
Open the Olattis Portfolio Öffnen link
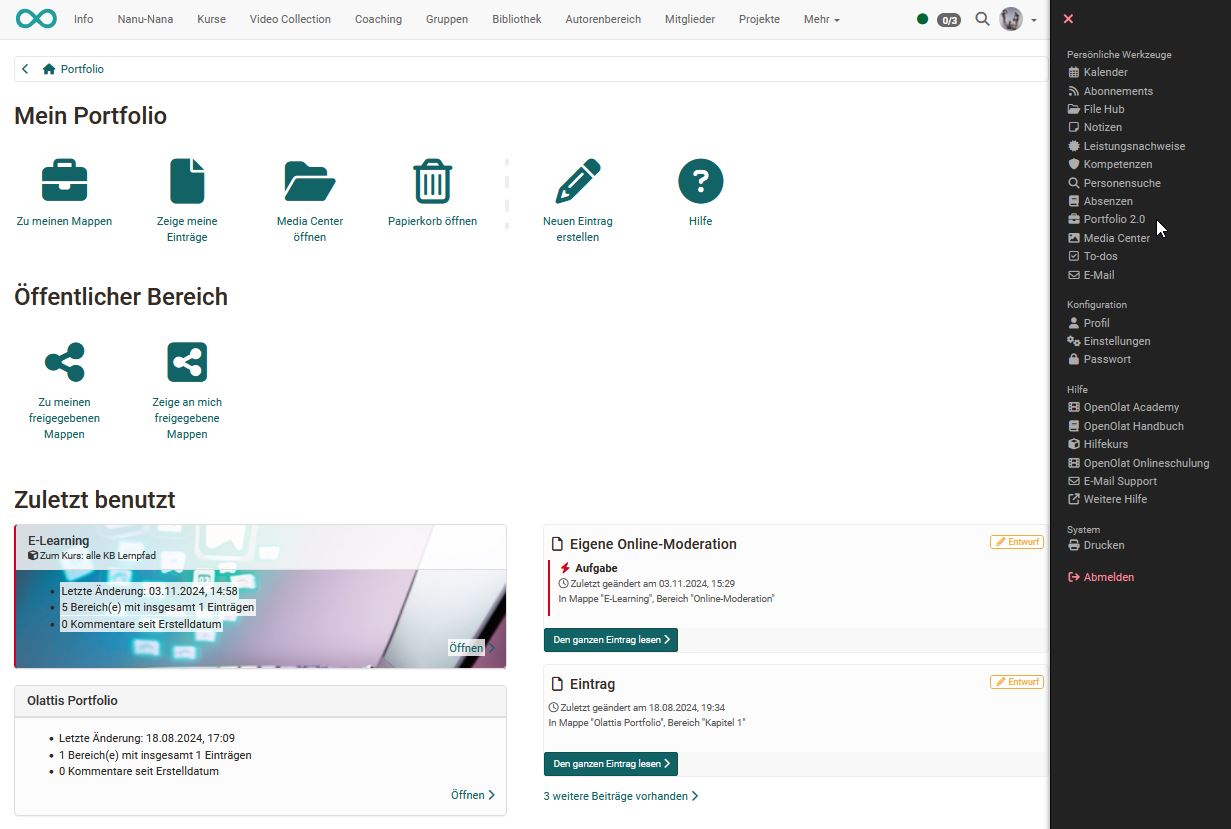coord(472,795)
